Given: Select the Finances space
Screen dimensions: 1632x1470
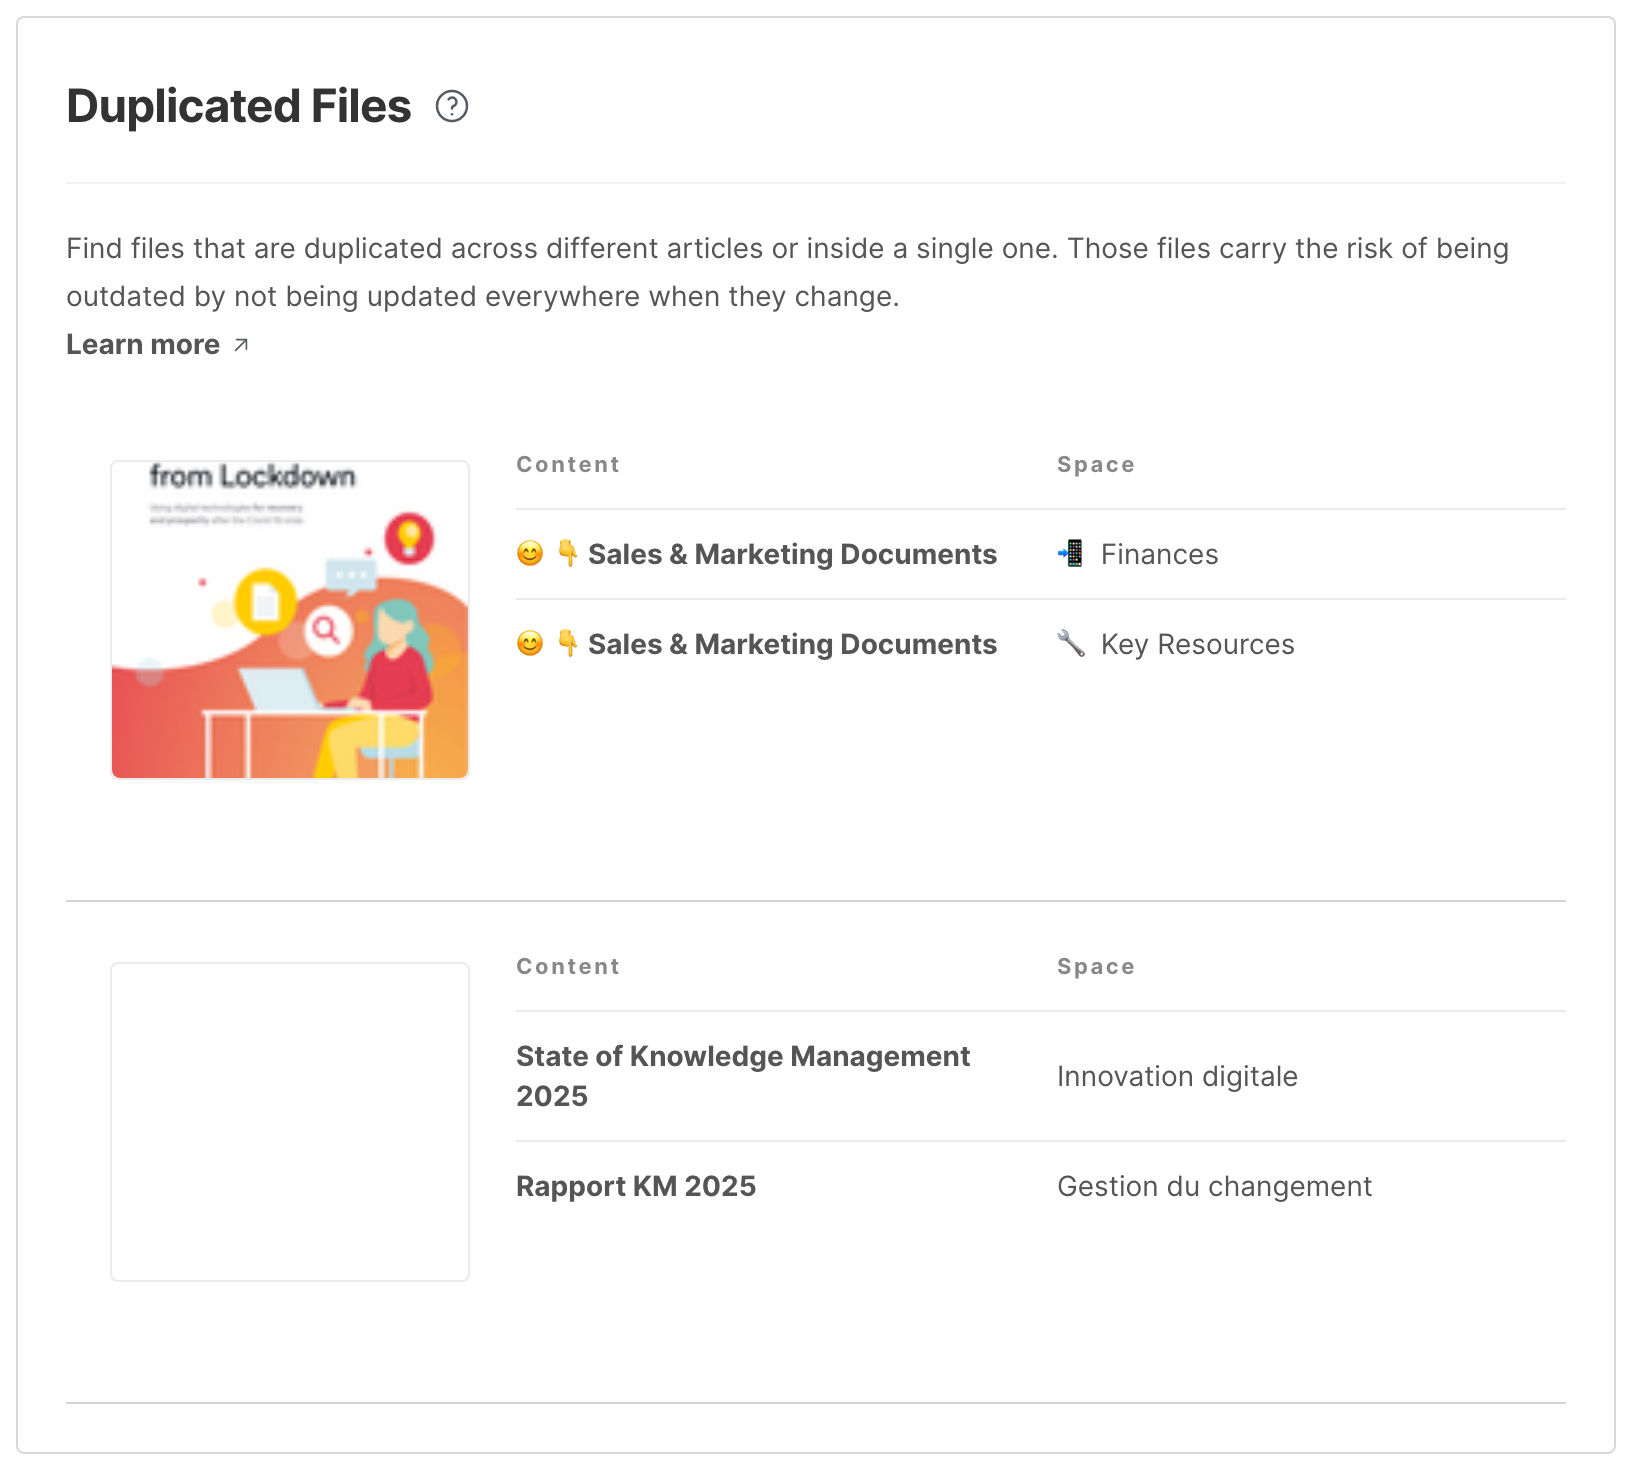Looking at the screenshot, I should (1160, 554).
